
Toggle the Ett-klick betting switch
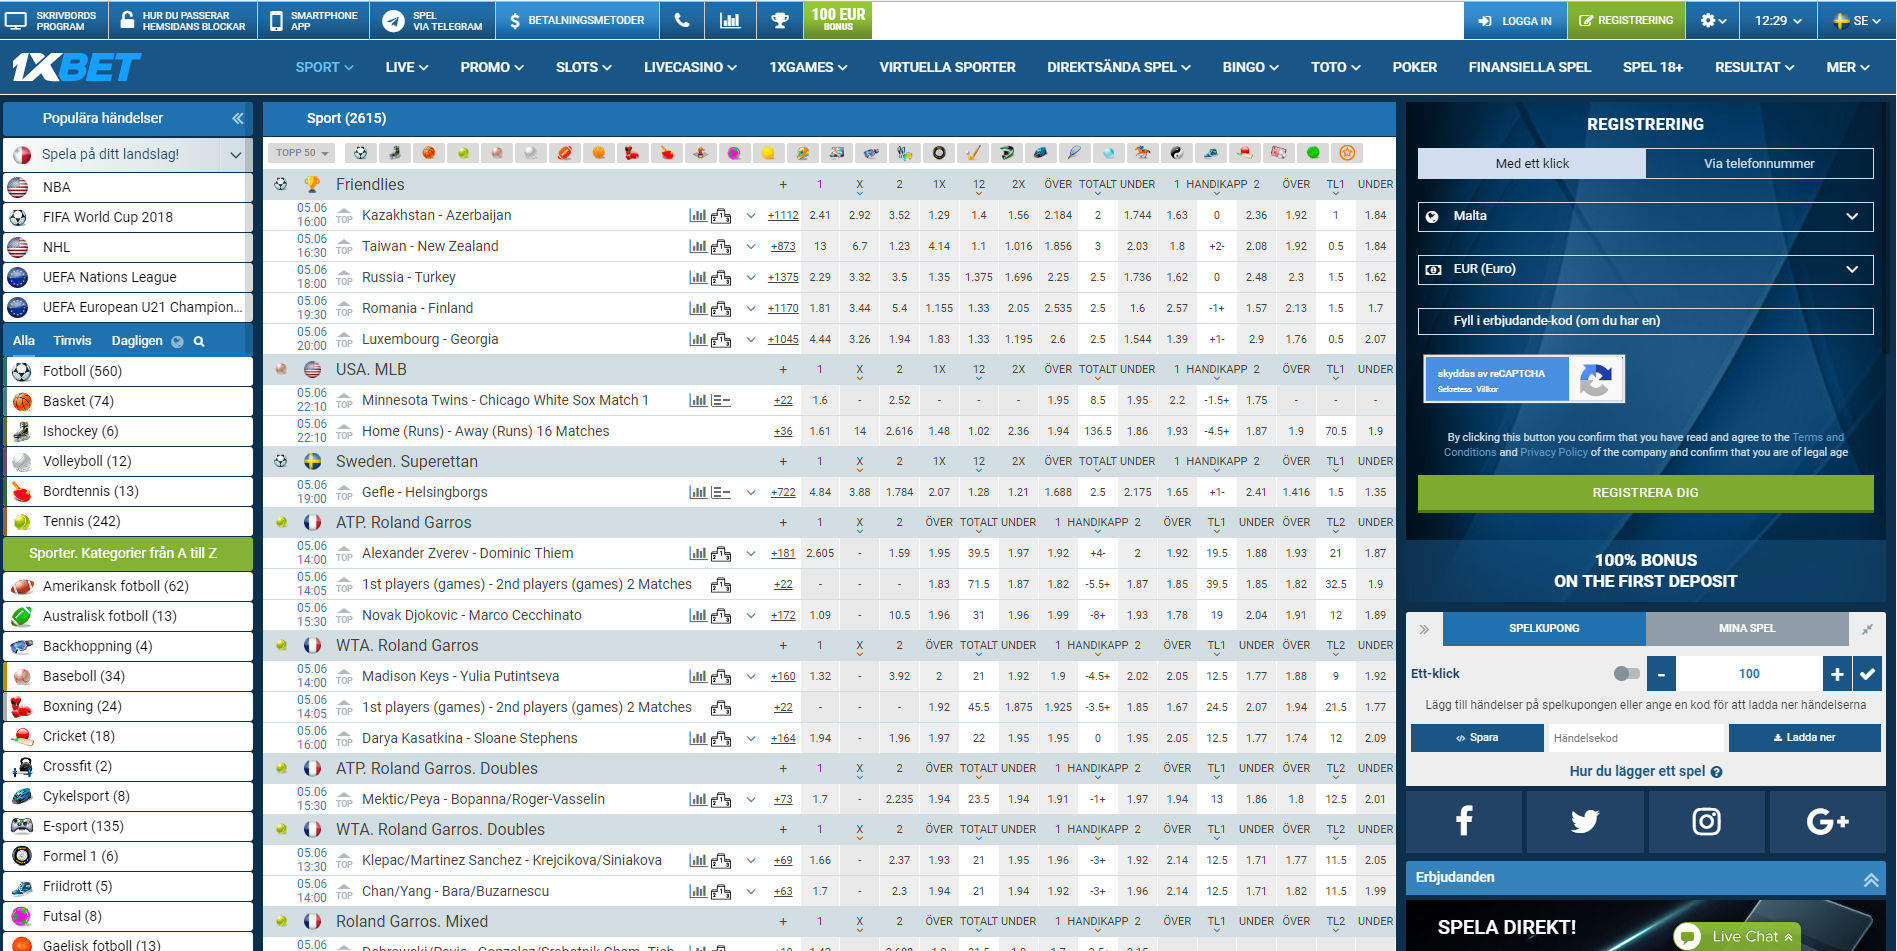pyautogui.click(x=1627, y=674)
